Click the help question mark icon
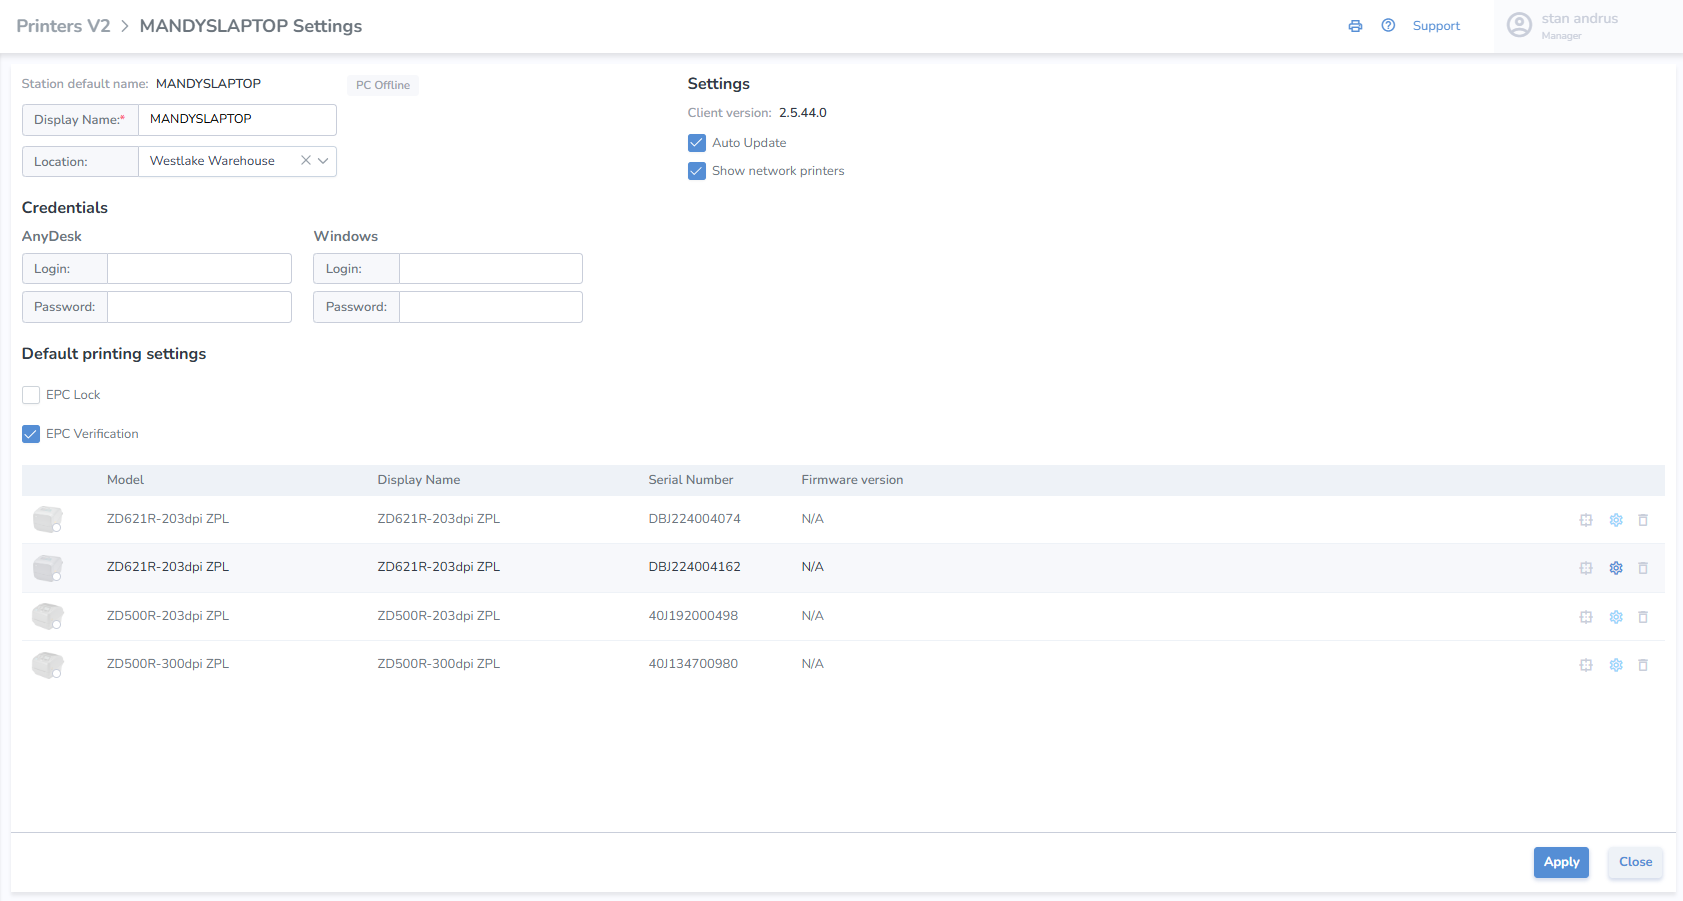The height and width of the screenshot is (901, 1683). click(x=1388, y=26)
